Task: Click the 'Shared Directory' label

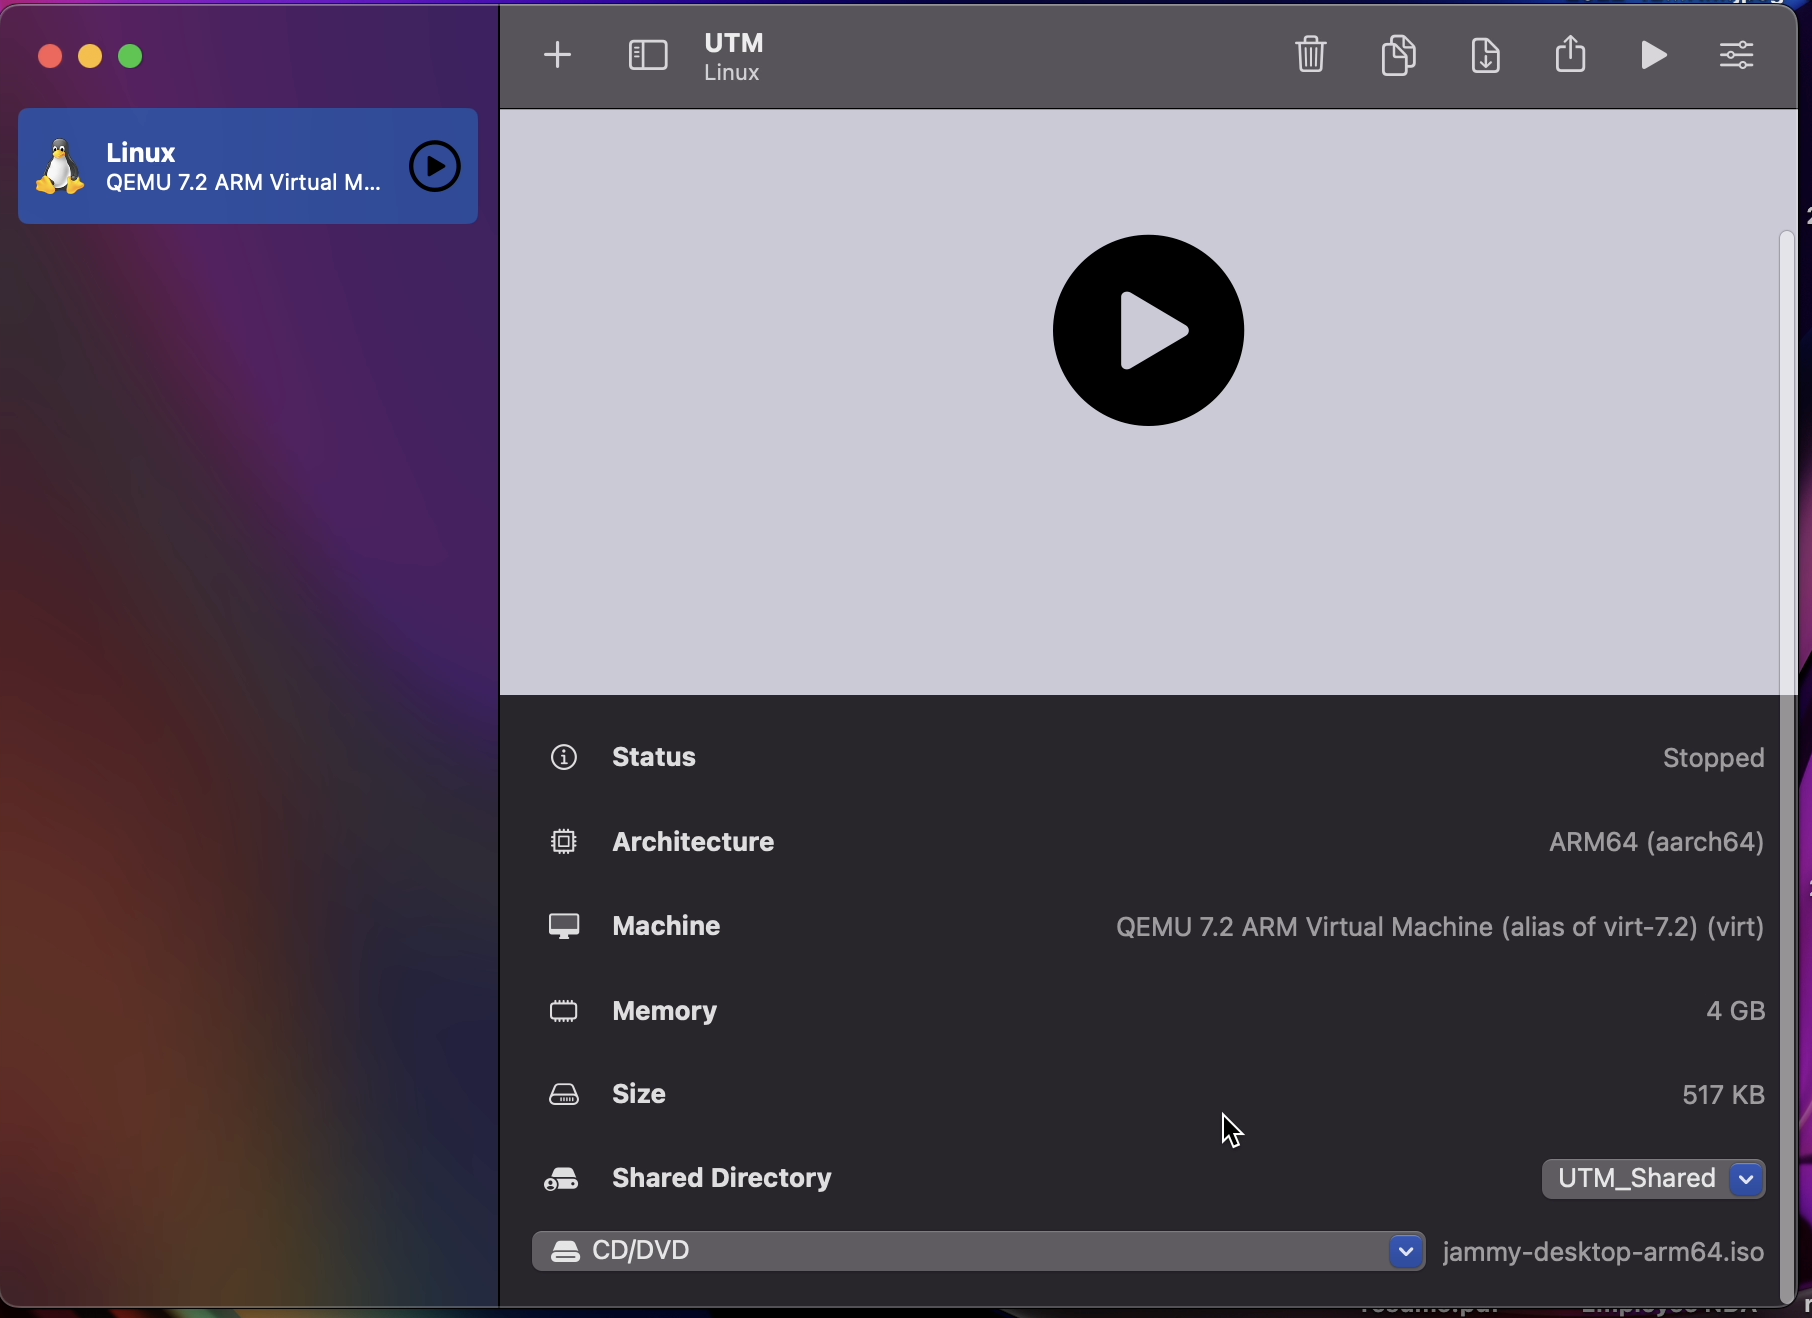Action: [722, 1179]
